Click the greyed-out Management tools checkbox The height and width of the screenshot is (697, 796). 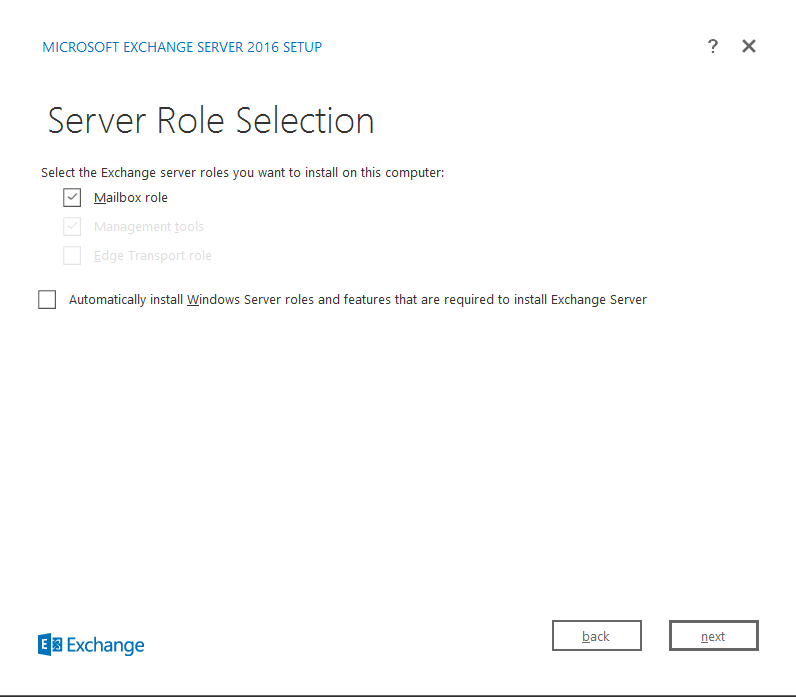coord(72,227)
